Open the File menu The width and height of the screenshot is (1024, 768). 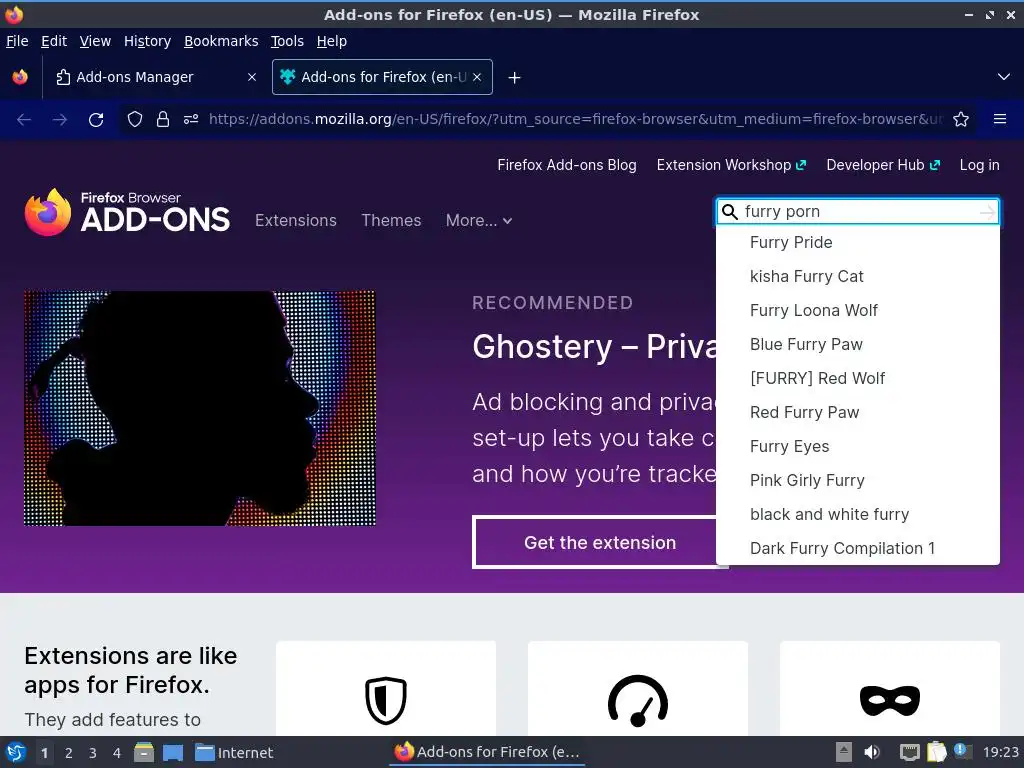(x=17, y=41)
